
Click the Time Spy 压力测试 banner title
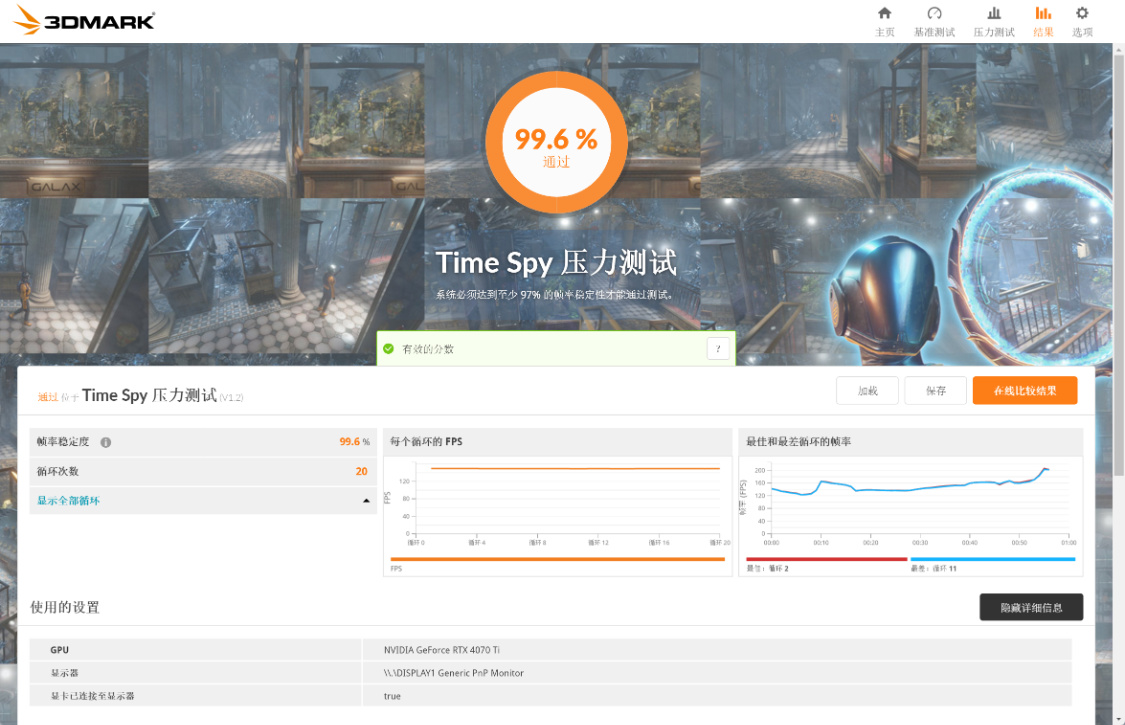click(556, 263)
